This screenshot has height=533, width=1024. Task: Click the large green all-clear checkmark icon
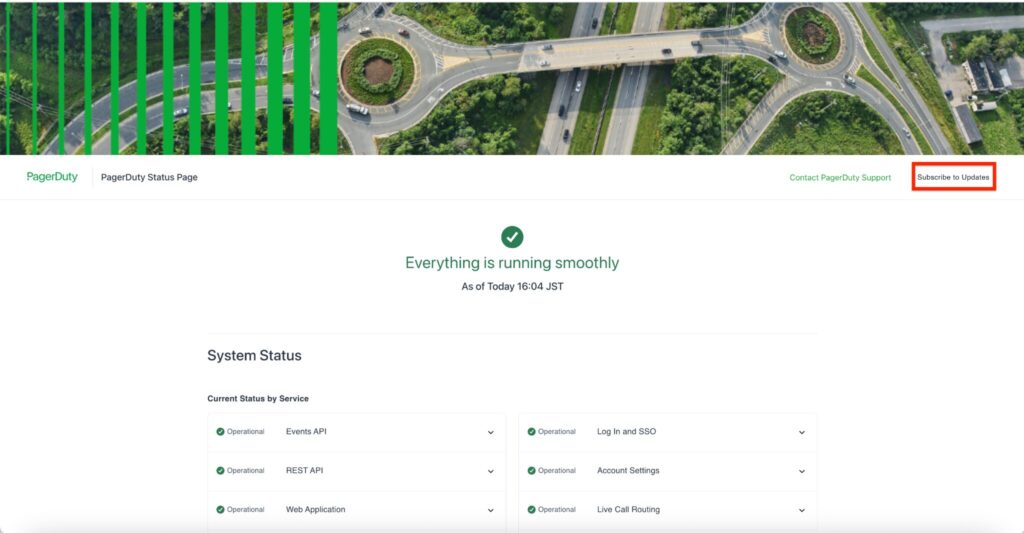coord(512,237)
